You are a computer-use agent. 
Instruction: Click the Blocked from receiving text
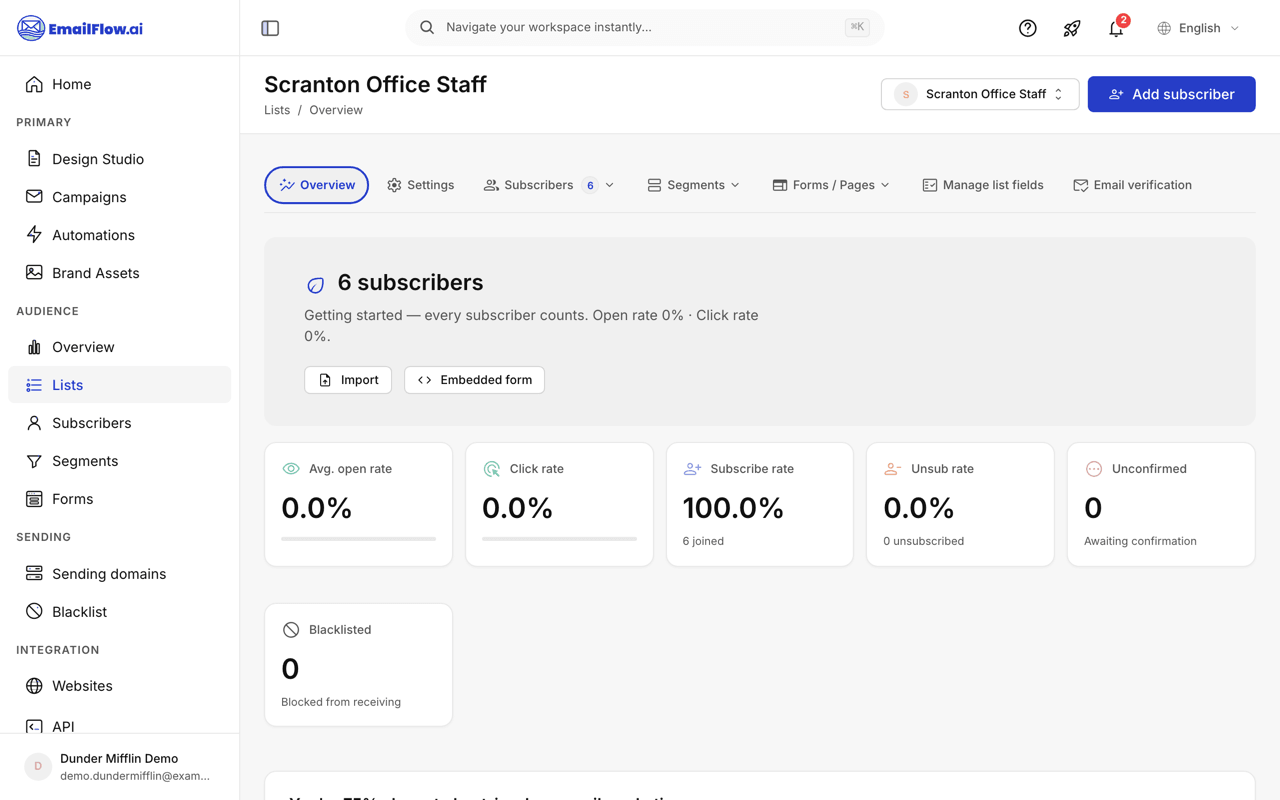coord(341,702)
